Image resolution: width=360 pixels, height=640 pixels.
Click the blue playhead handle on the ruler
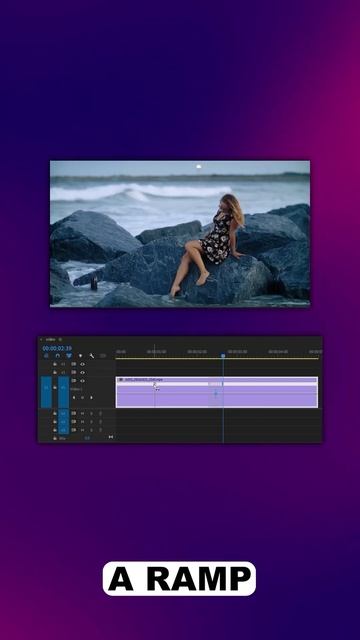[x=223, y=356]
